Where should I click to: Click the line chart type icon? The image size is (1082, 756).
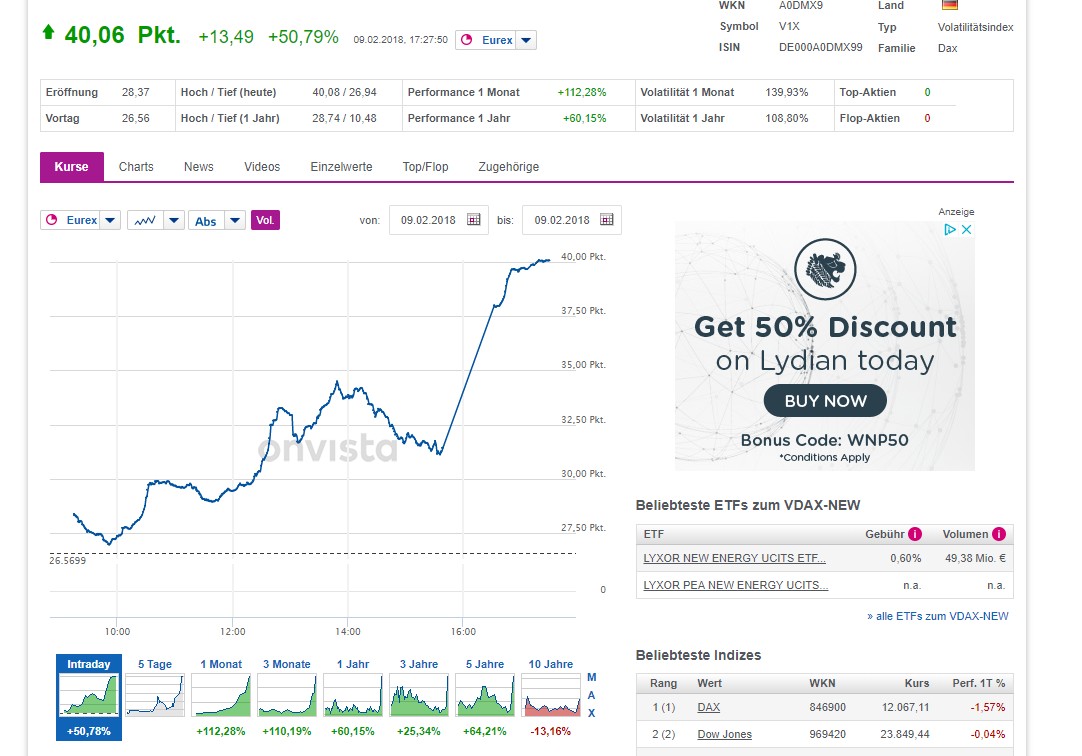coord(144,220)
